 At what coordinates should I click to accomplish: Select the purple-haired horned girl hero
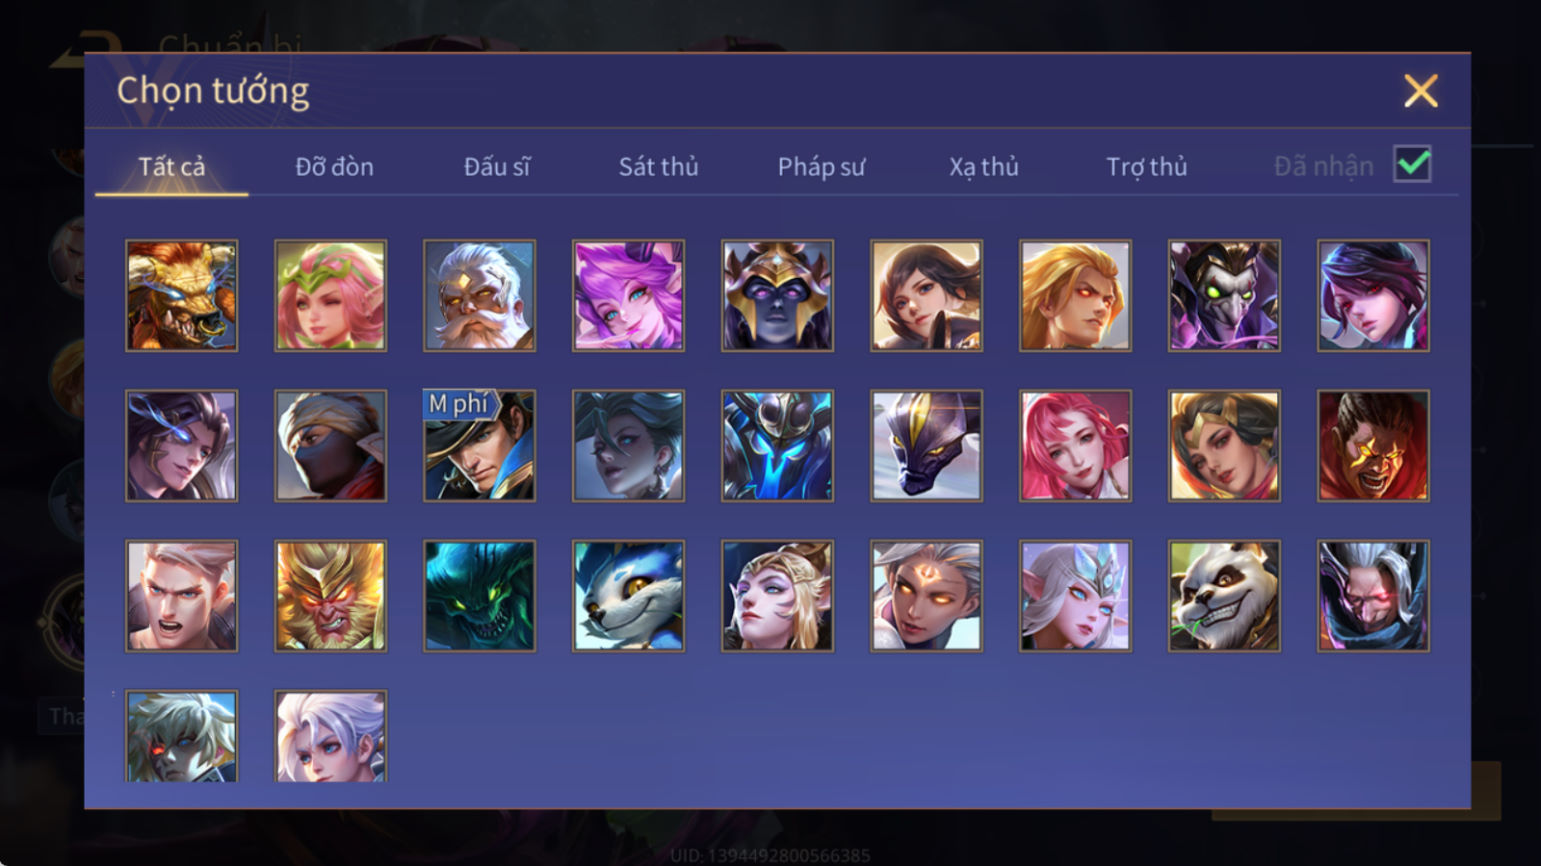point(628,295)
